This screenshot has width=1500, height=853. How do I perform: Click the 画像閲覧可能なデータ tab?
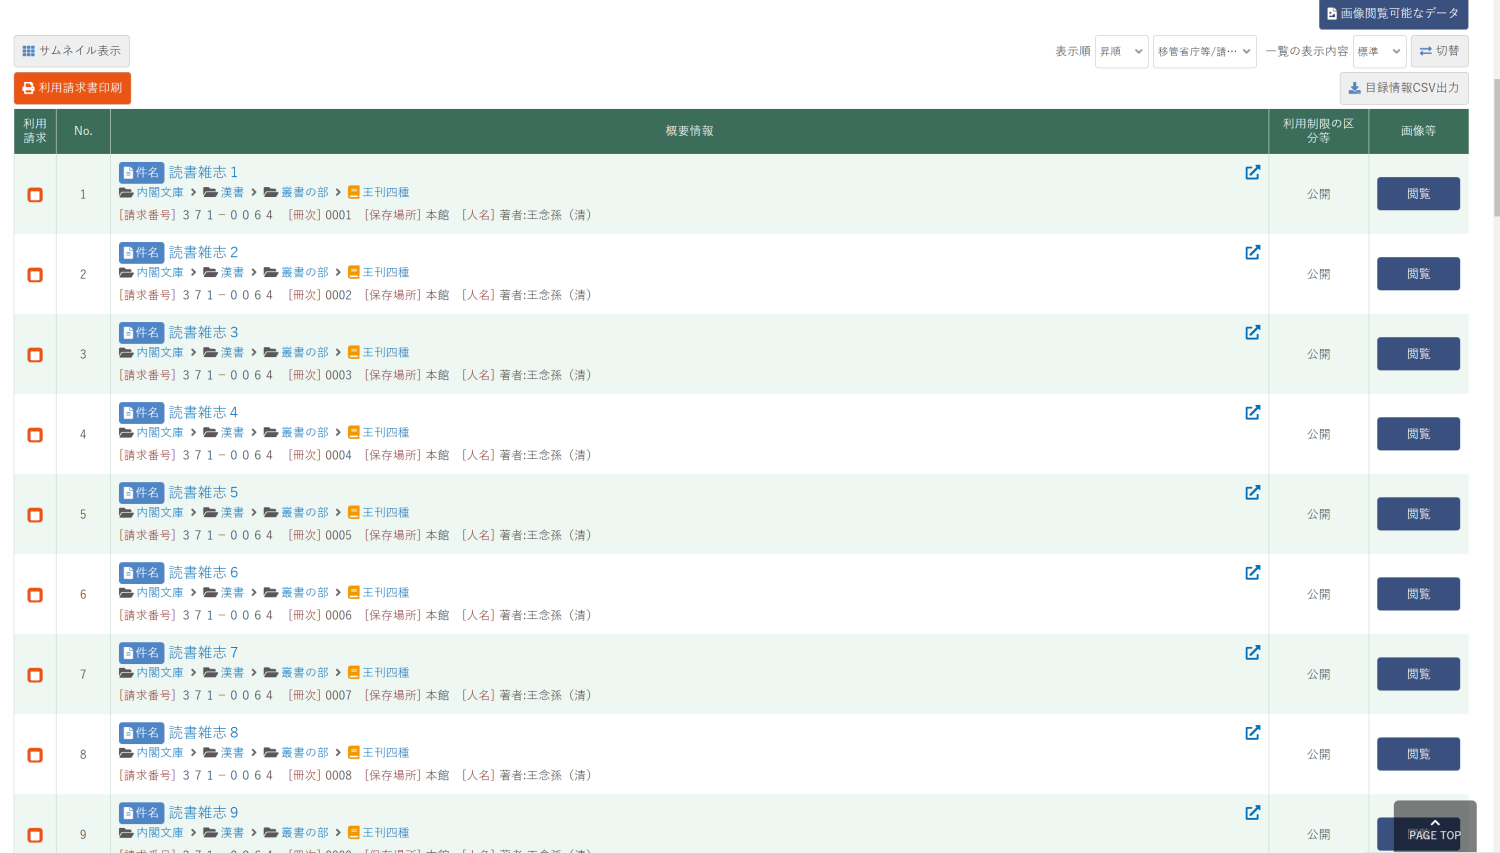tap(1393, 14)
